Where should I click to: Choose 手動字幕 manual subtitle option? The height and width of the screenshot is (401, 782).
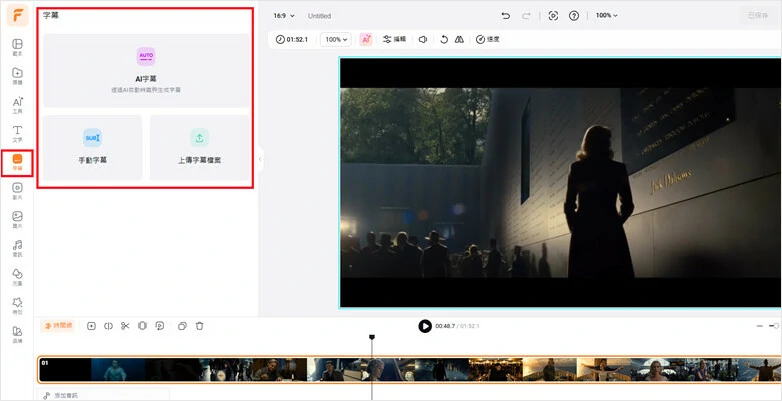pos(92,147)
